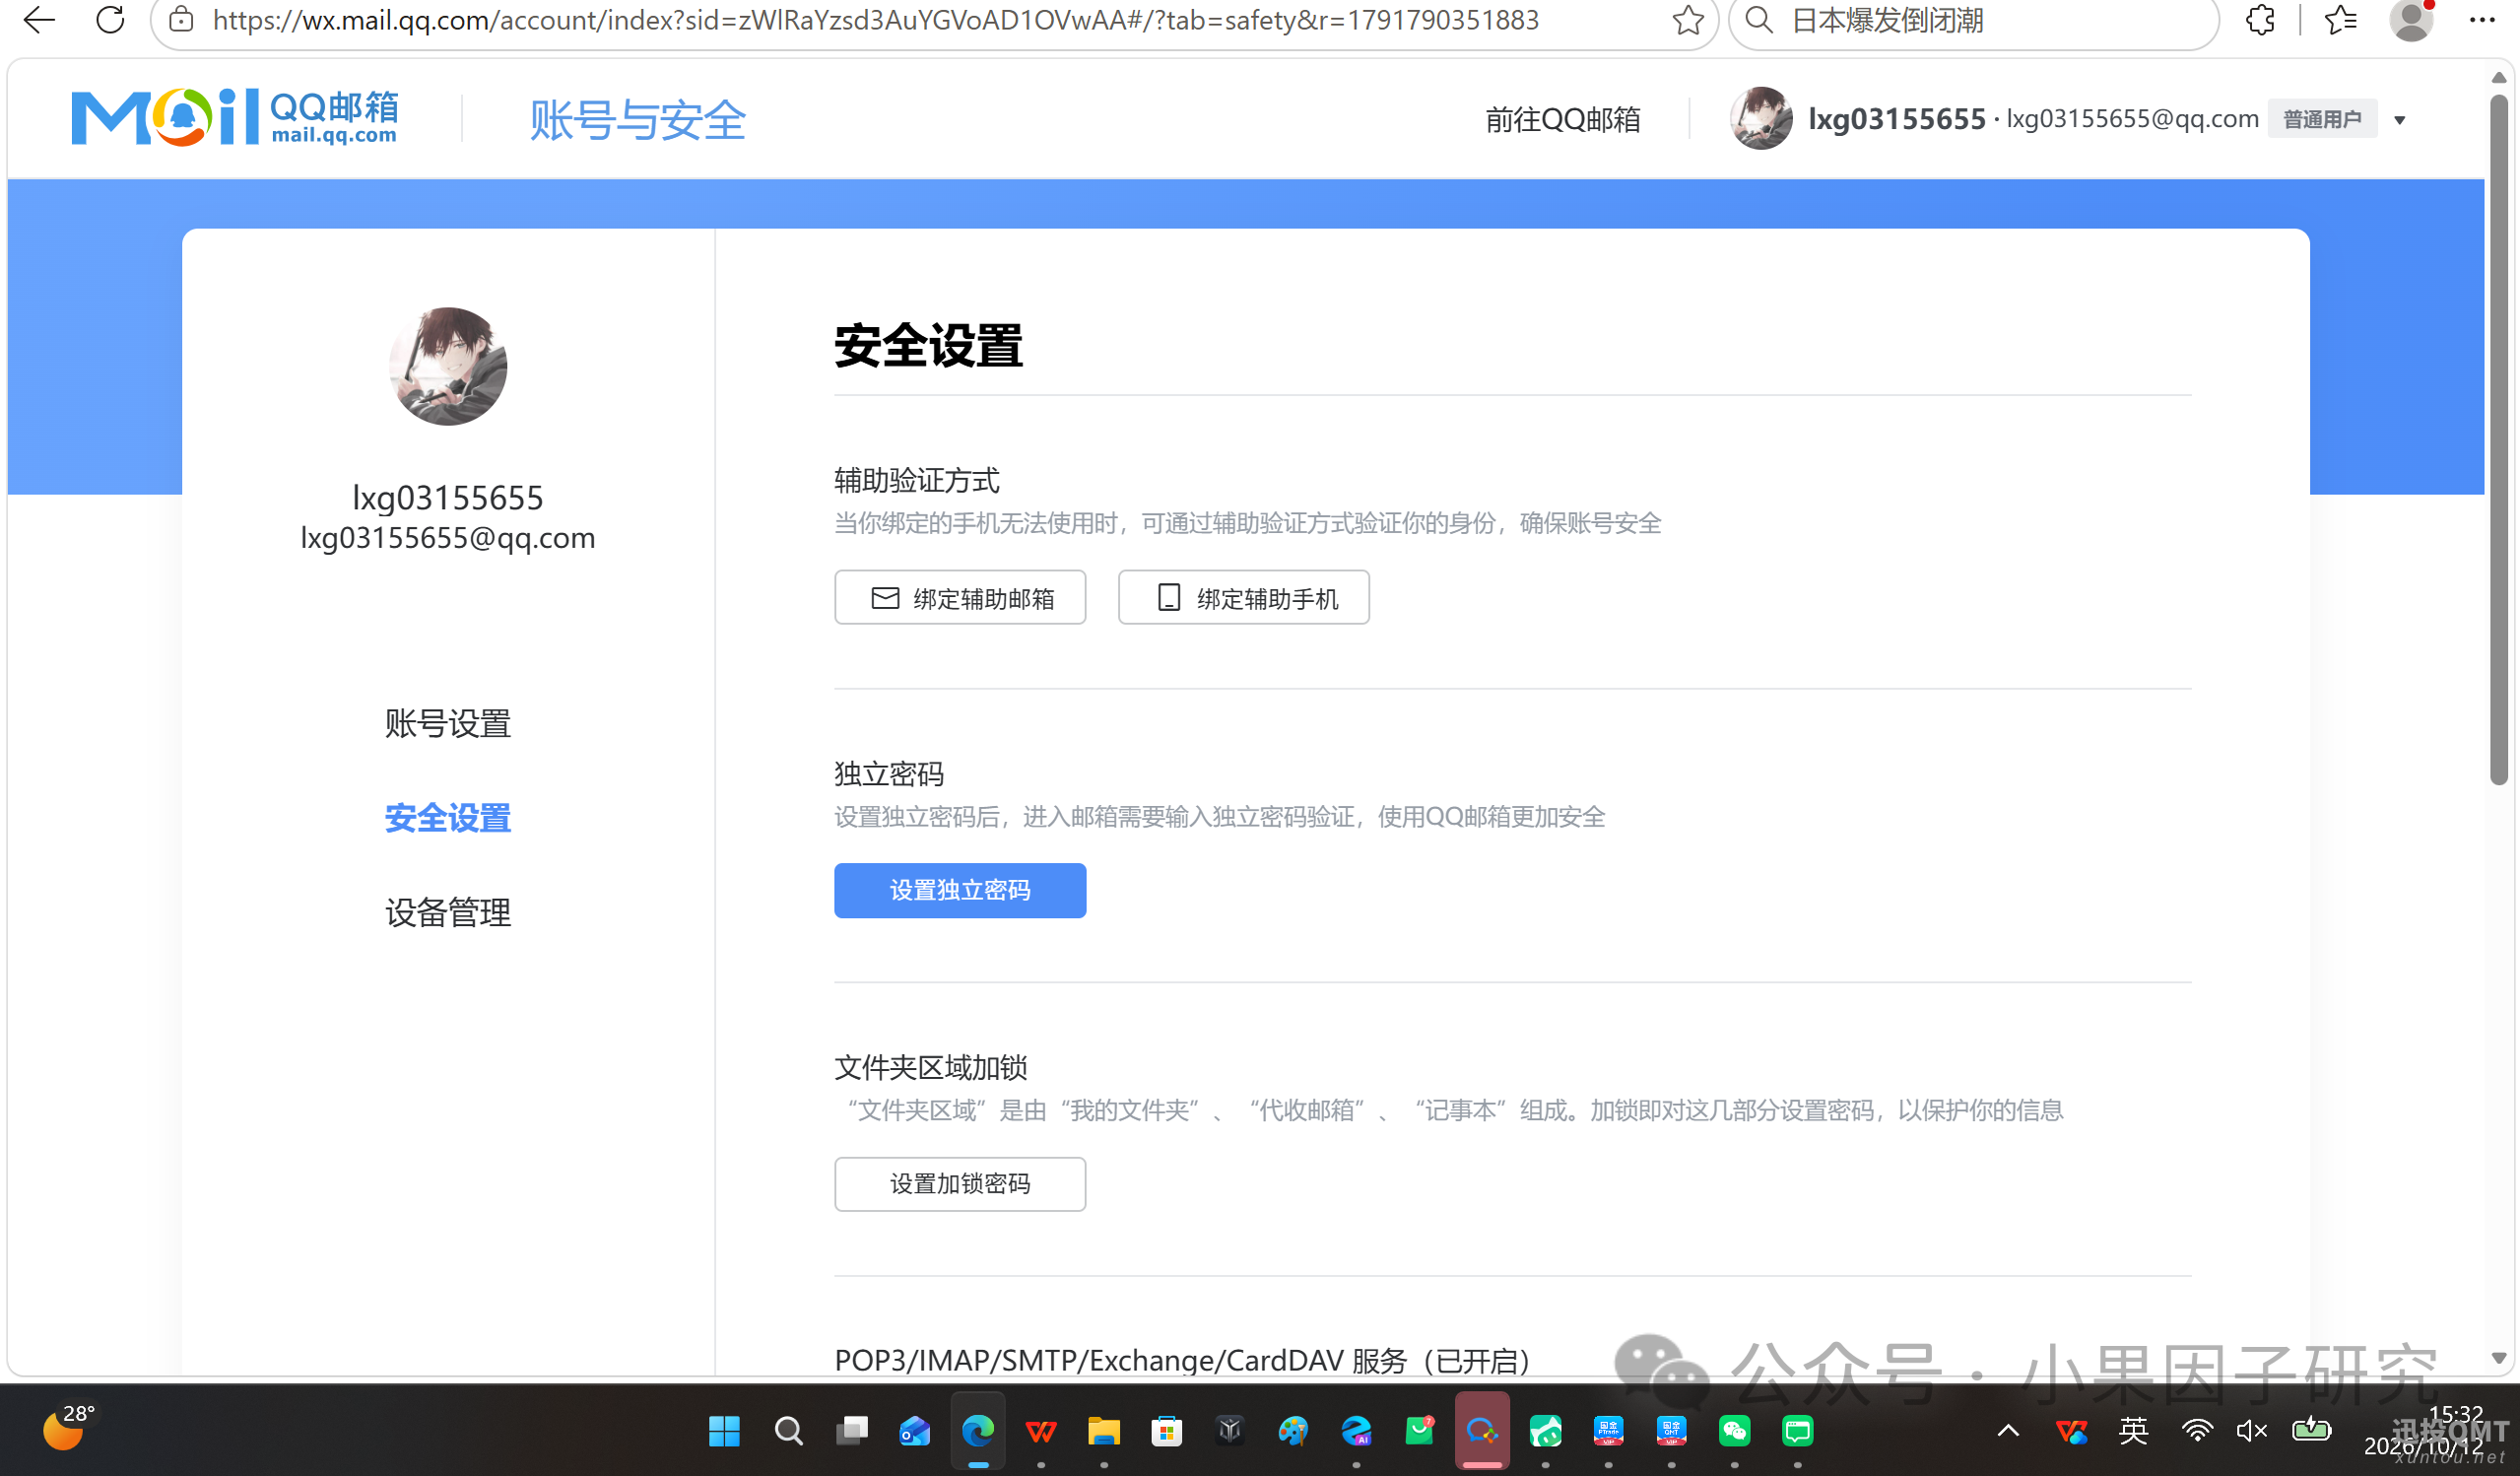This screenshot has width=2520, height=1476.
Task: Open the browser profile avatar icon
Action: pyautogui.click(x=2411, y=20)
